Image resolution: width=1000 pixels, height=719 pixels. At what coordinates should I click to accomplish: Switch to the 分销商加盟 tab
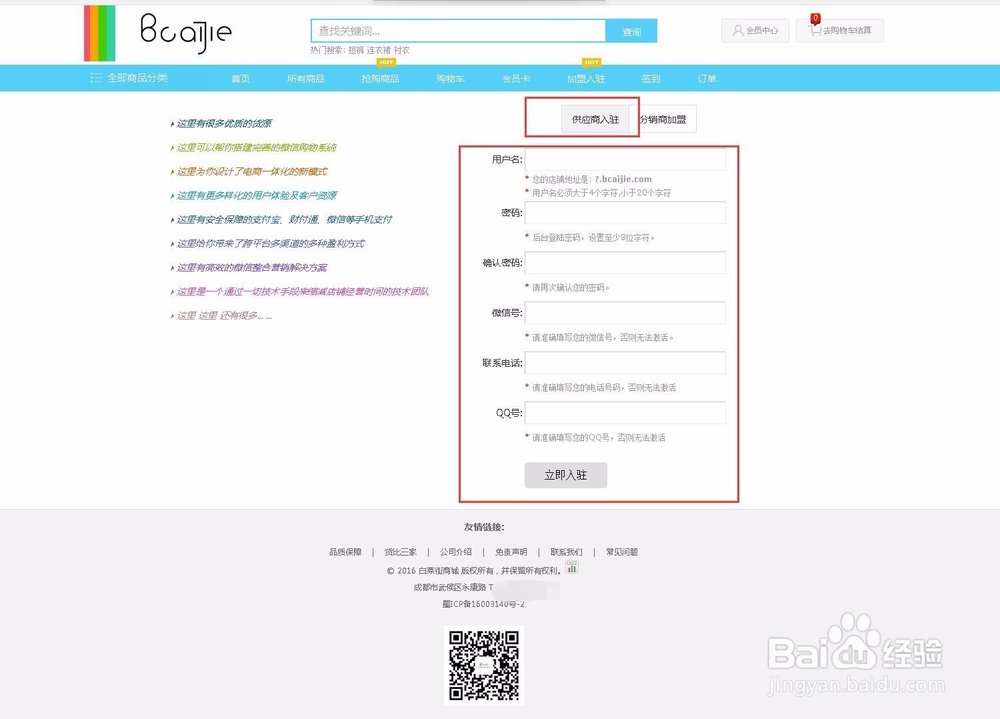(x=663, y=119)
